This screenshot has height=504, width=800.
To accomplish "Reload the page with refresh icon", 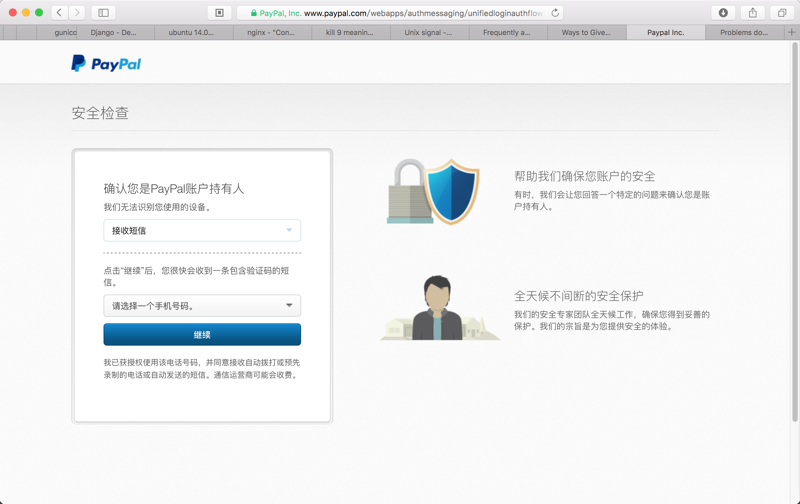I will [x=555, y=13].
